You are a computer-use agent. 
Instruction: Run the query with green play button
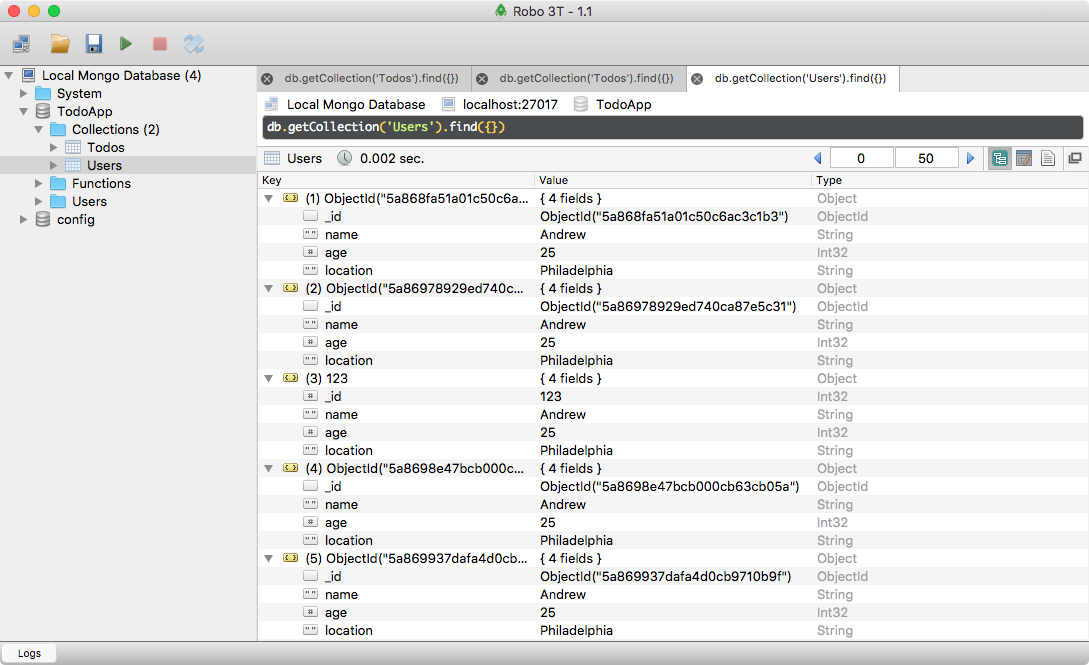click(126, 43)
